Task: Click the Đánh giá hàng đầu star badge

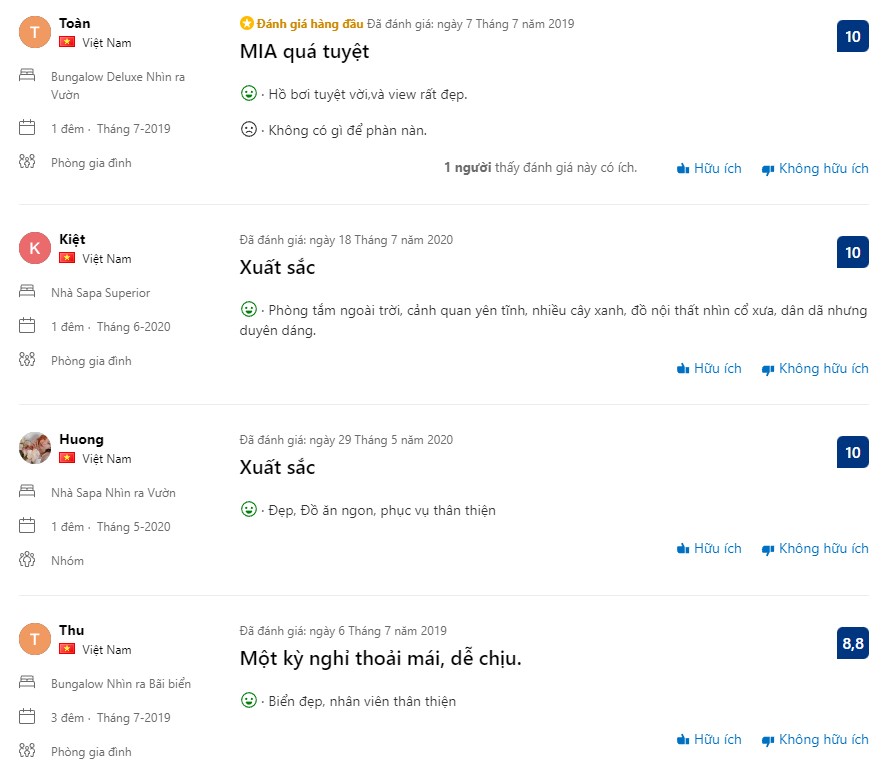Action: point(246,23)
